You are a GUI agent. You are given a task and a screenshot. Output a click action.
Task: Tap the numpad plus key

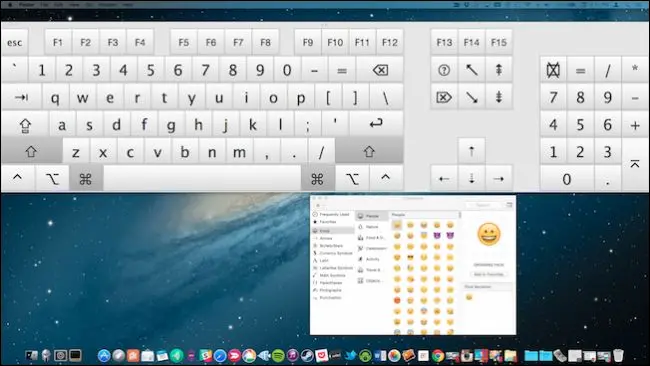pos(635,125)
